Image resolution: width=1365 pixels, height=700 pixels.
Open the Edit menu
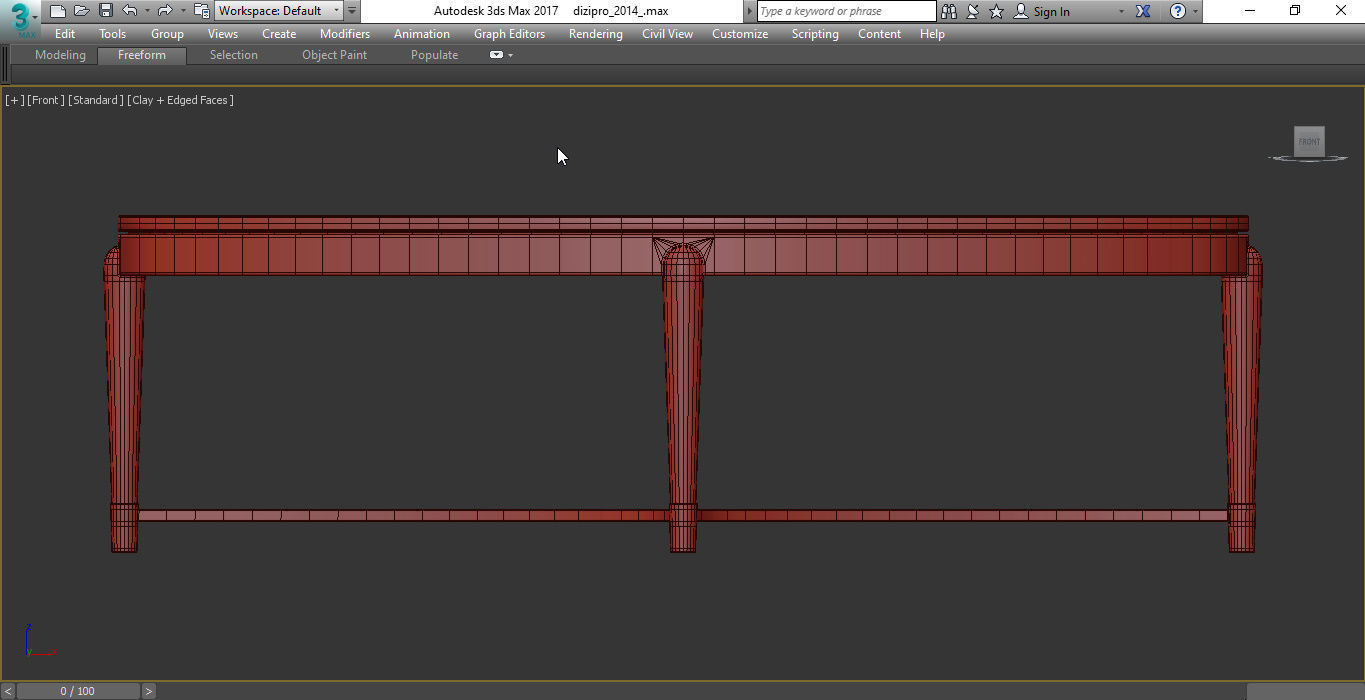(65, 34)
